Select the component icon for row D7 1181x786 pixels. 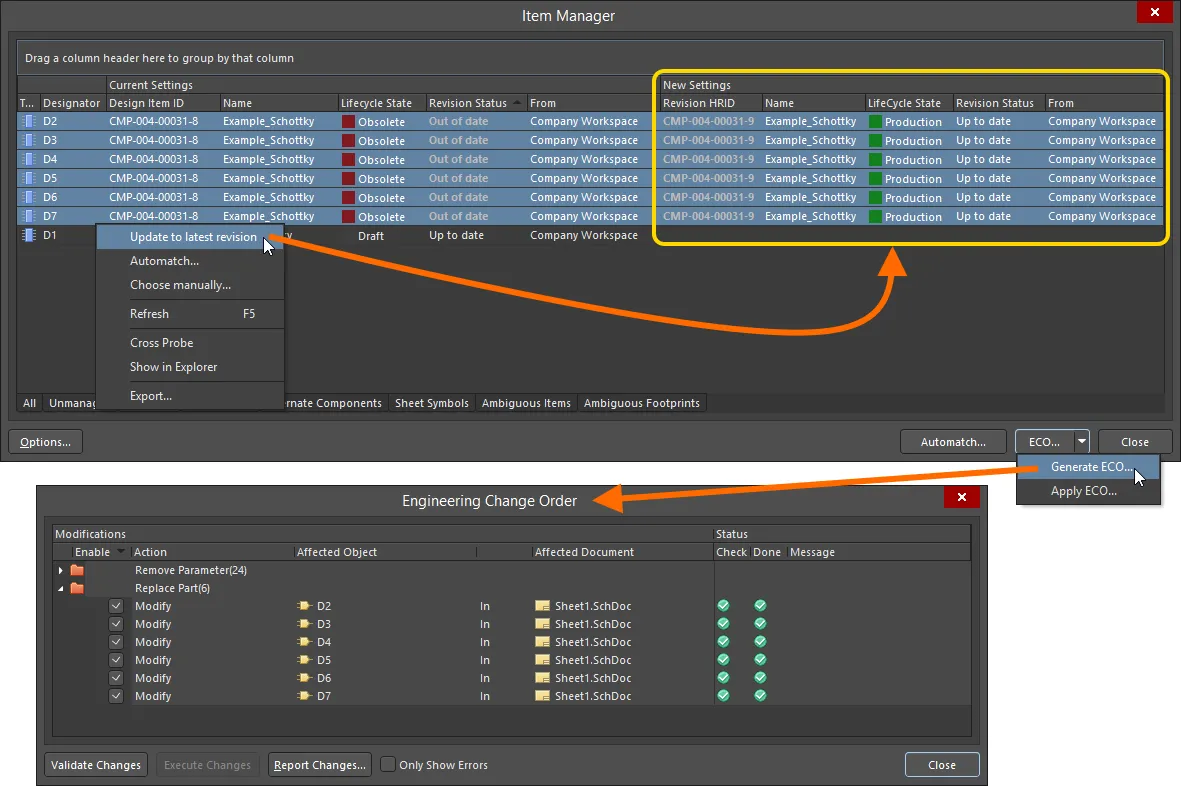tap(29, 216)
